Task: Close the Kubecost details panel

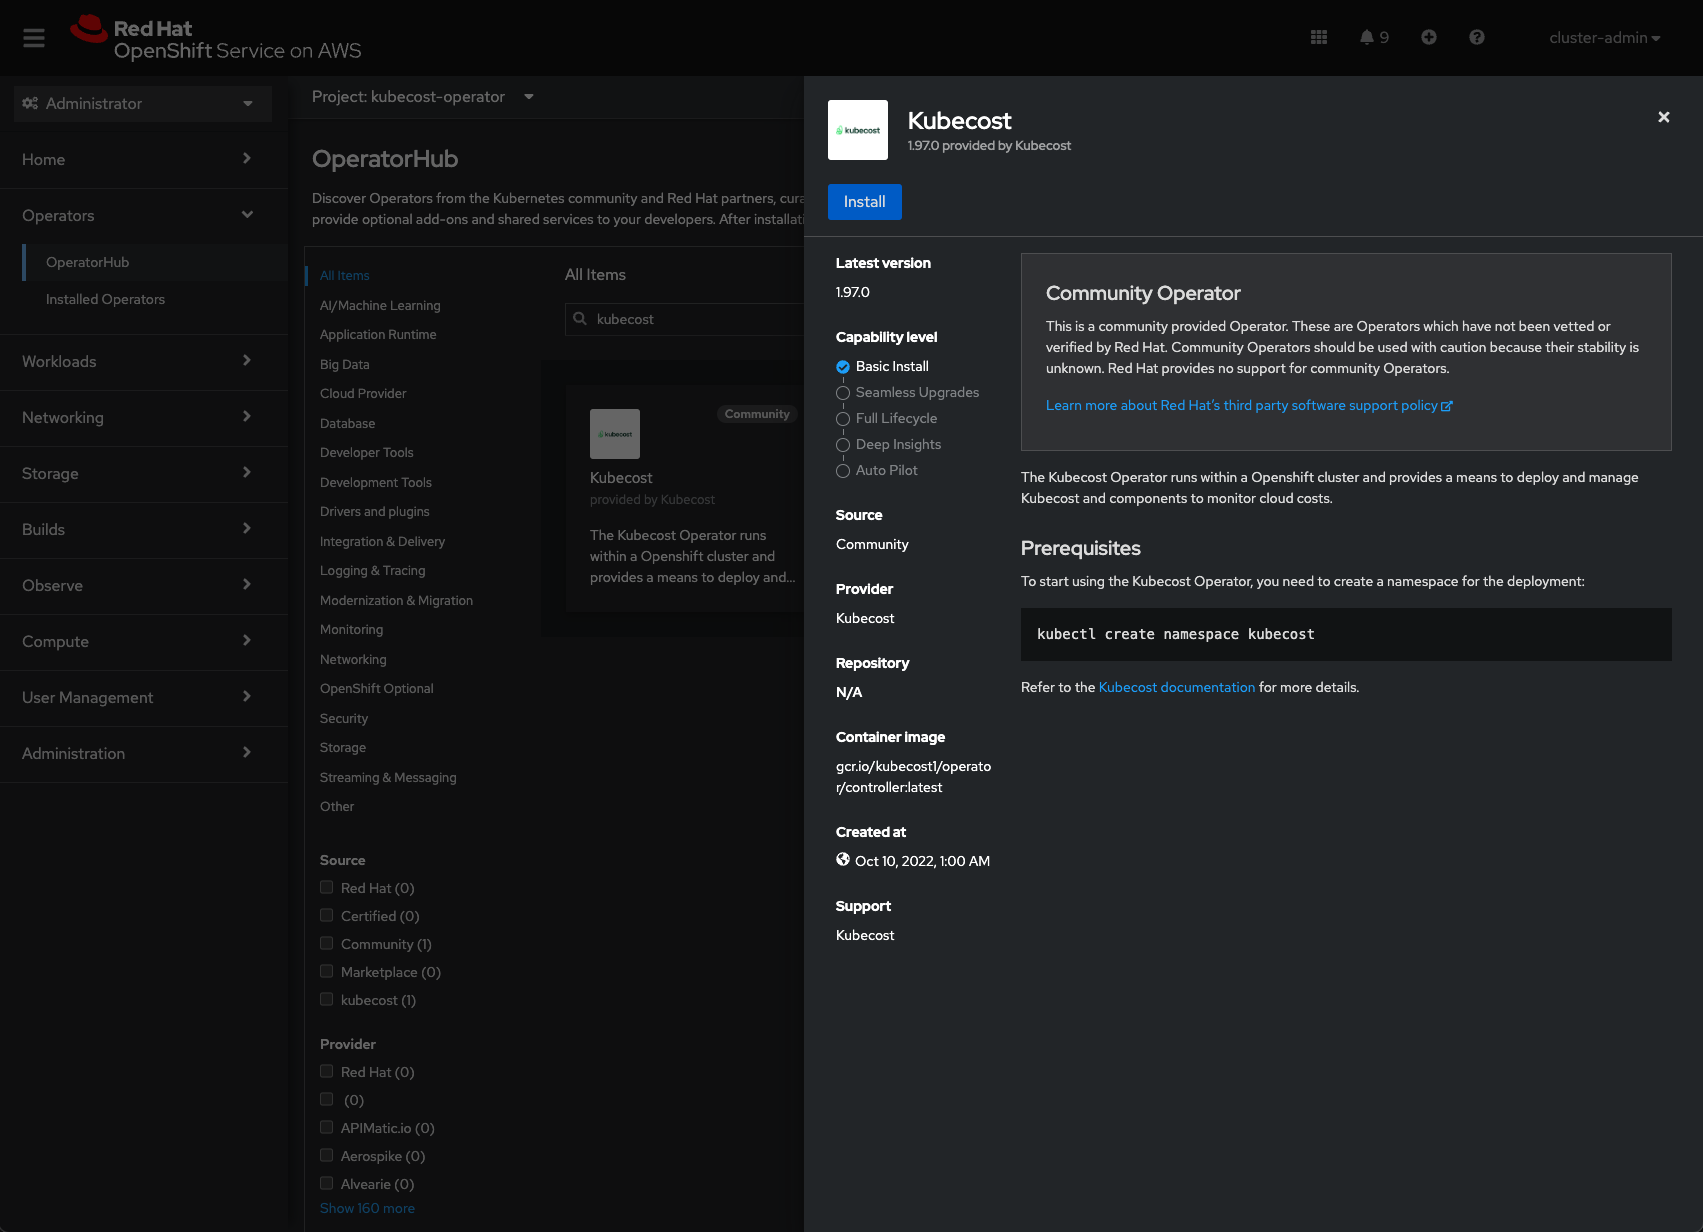Action: click(1664, 117)
